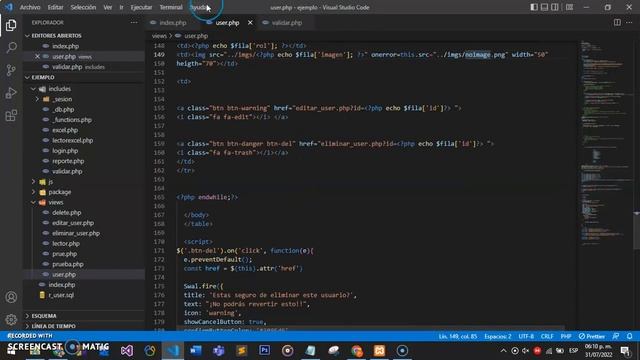The height and width of the screenshot is (360, 640).
Task: Open the Extensions view
Action: (x=11, y=116)
